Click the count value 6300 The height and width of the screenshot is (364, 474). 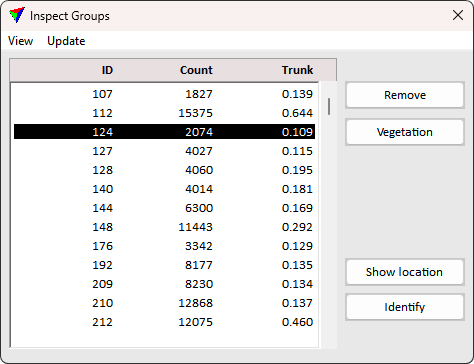pos(199,208)
